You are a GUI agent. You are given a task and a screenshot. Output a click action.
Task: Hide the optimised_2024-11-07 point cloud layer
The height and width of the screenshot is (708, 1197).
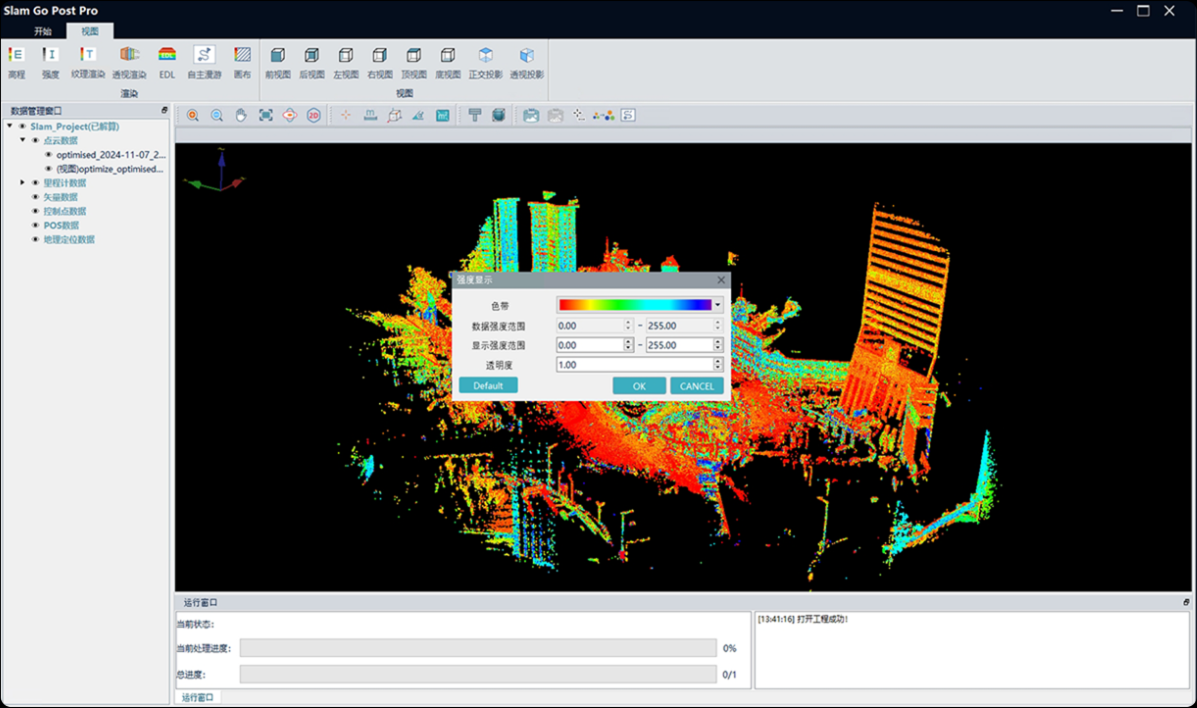click(x=48, y=155)
